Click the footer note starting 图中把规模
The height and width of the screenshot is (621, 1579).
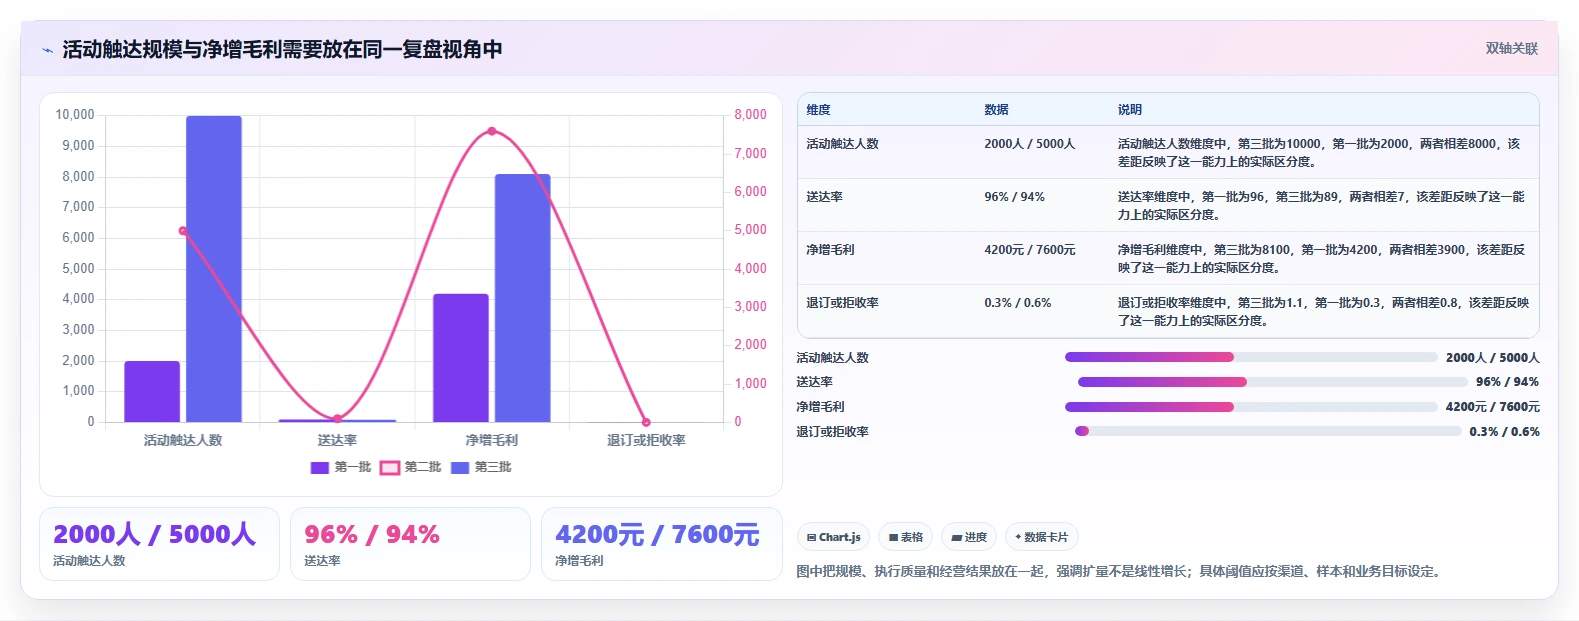(x=1120, y=572)
